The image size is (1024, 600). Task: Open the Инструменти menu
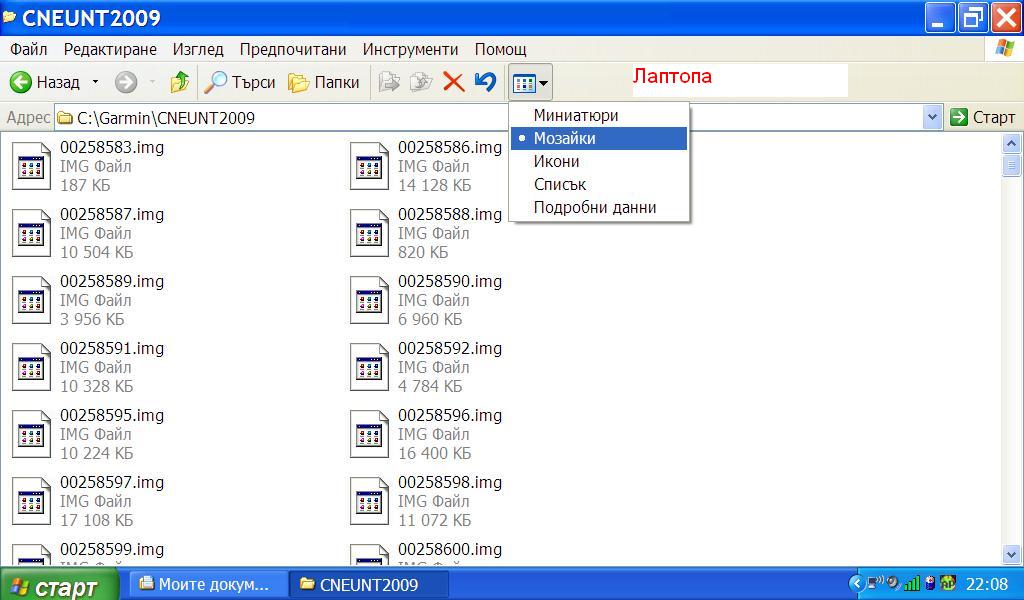click(x=410, y=49)
